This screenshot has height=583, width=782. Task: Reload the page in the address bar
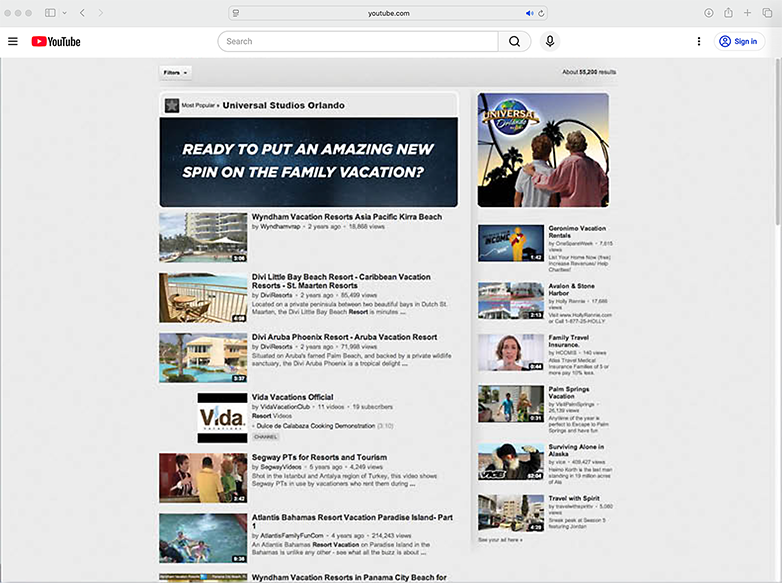(x=542, y=13)
